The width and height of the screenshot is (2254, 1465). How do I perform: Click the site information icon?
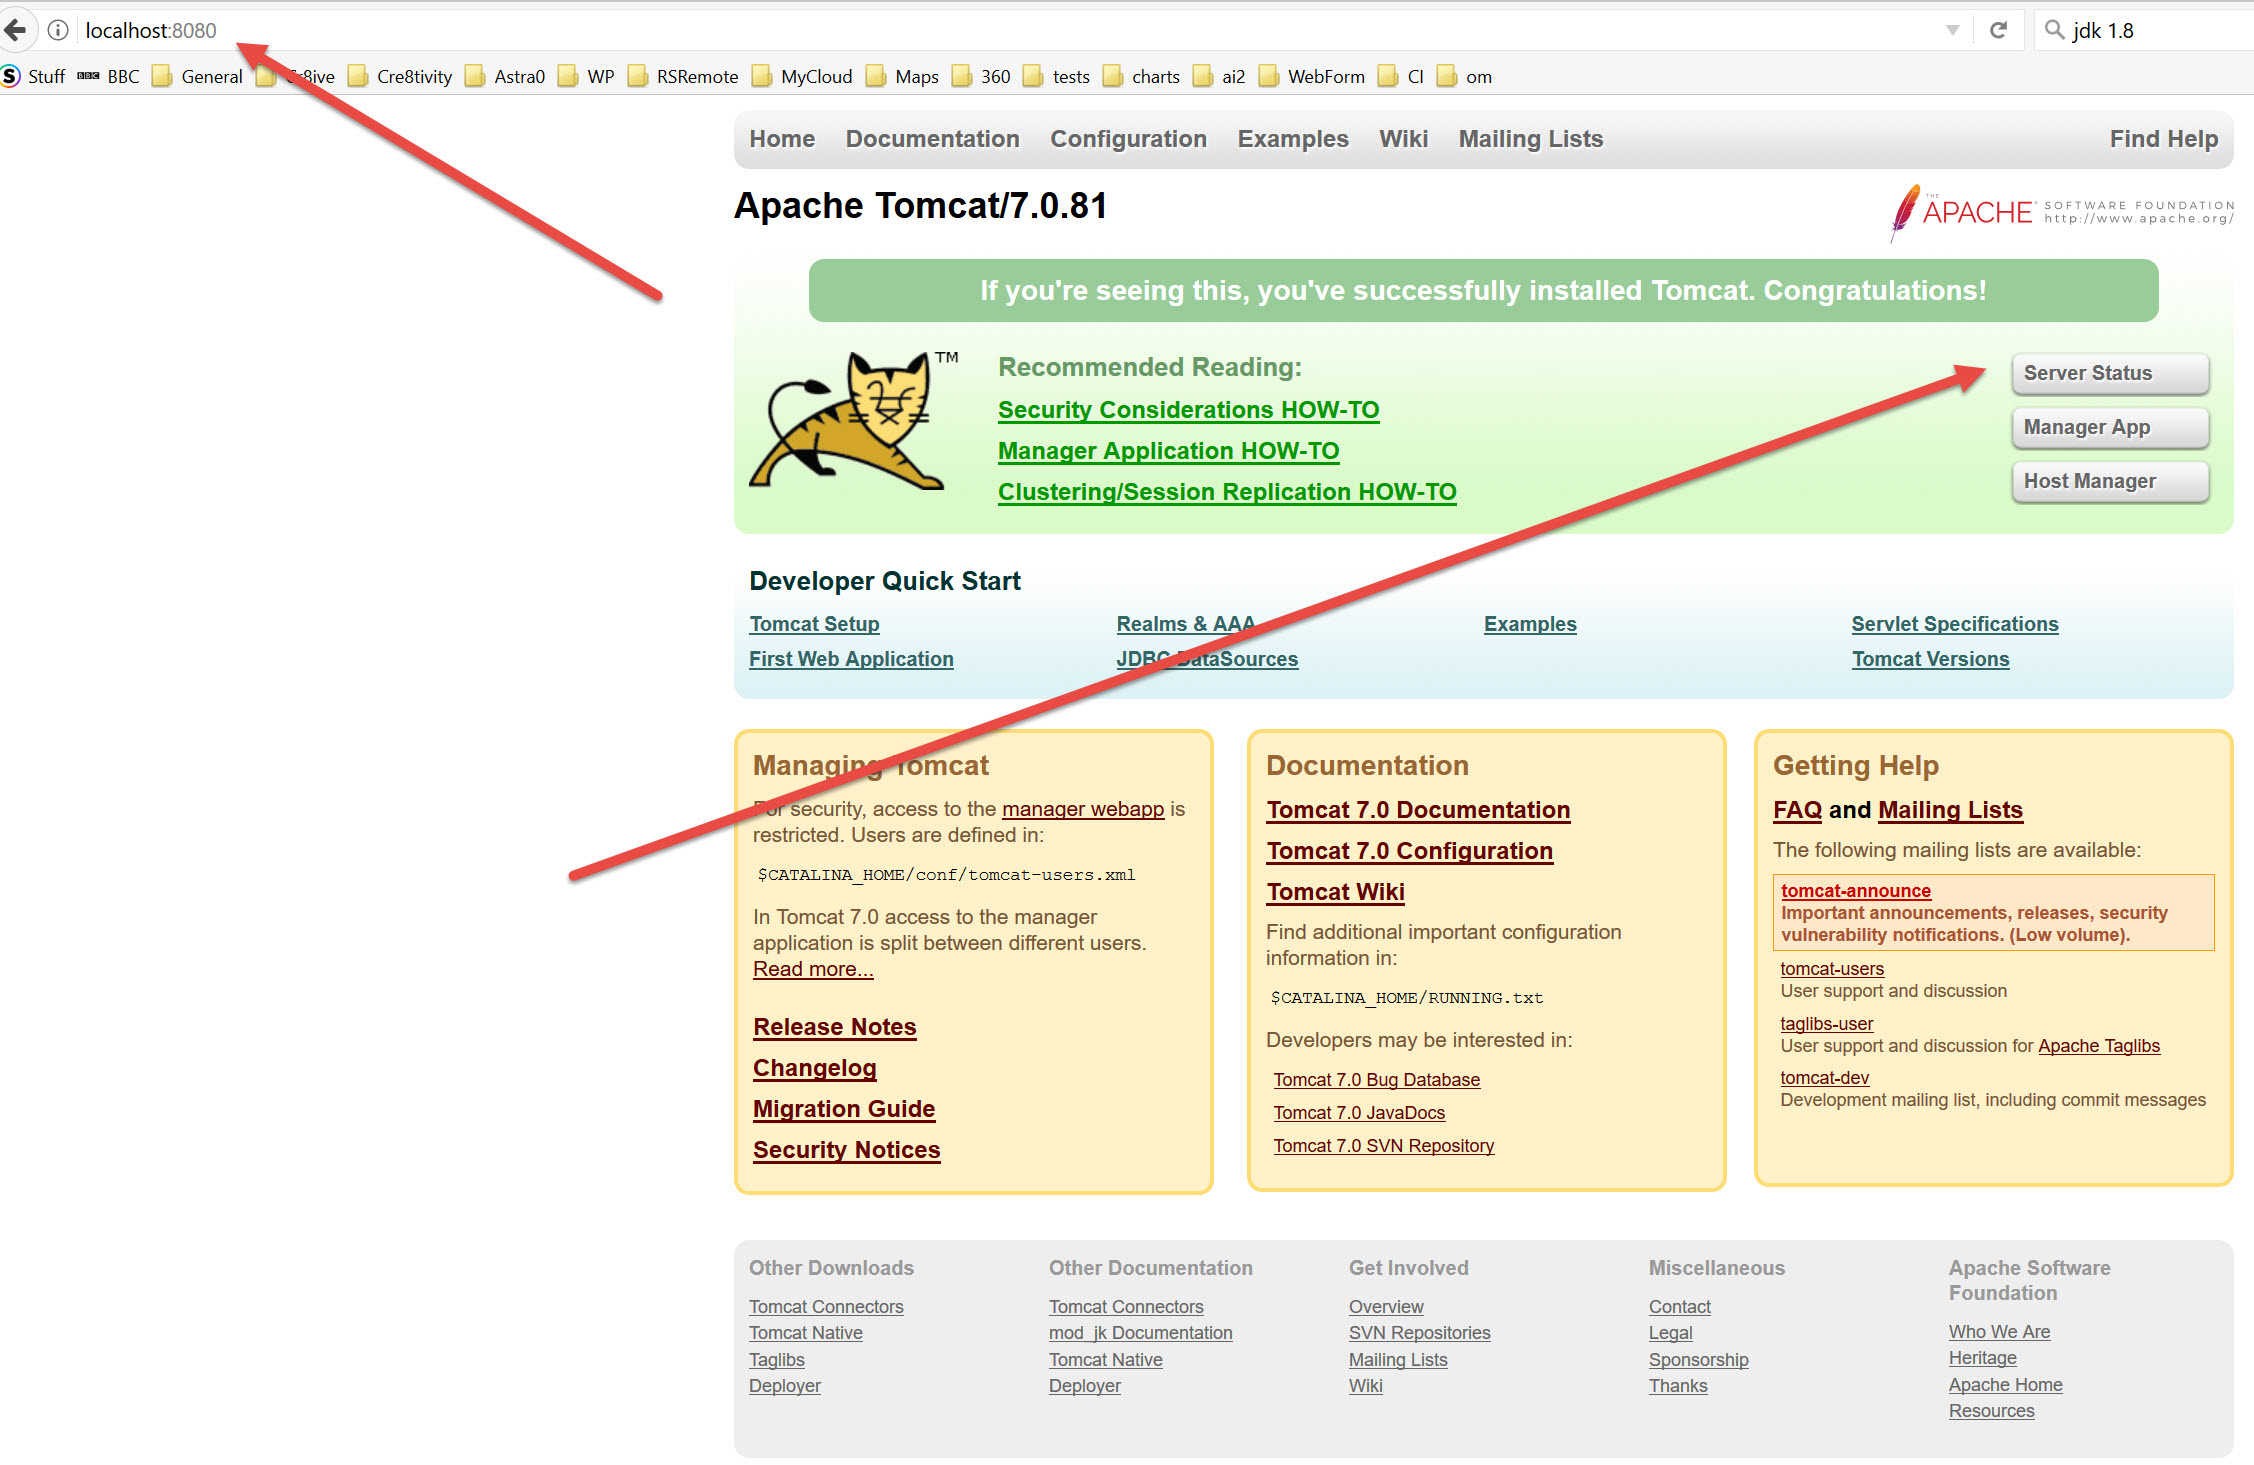(x=58, y=30)
